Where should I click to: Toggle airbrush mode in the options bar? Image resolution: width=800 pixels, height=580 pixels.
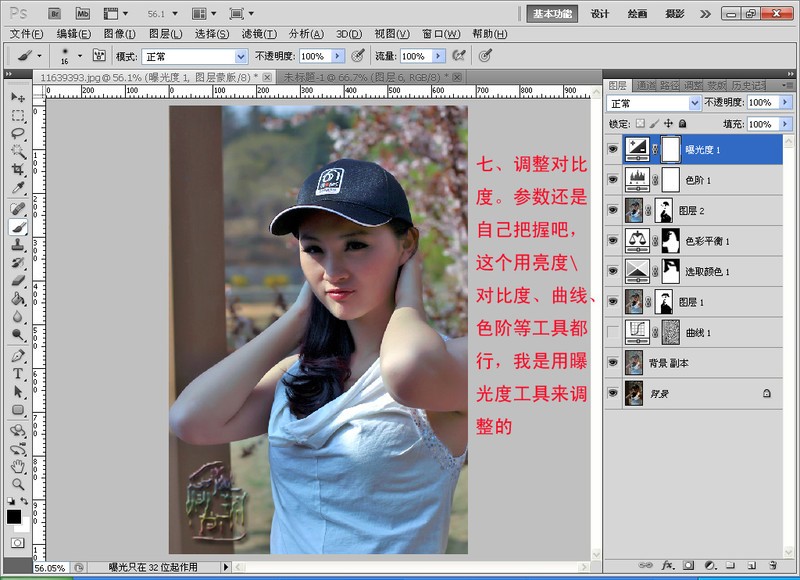pos(484,56)
